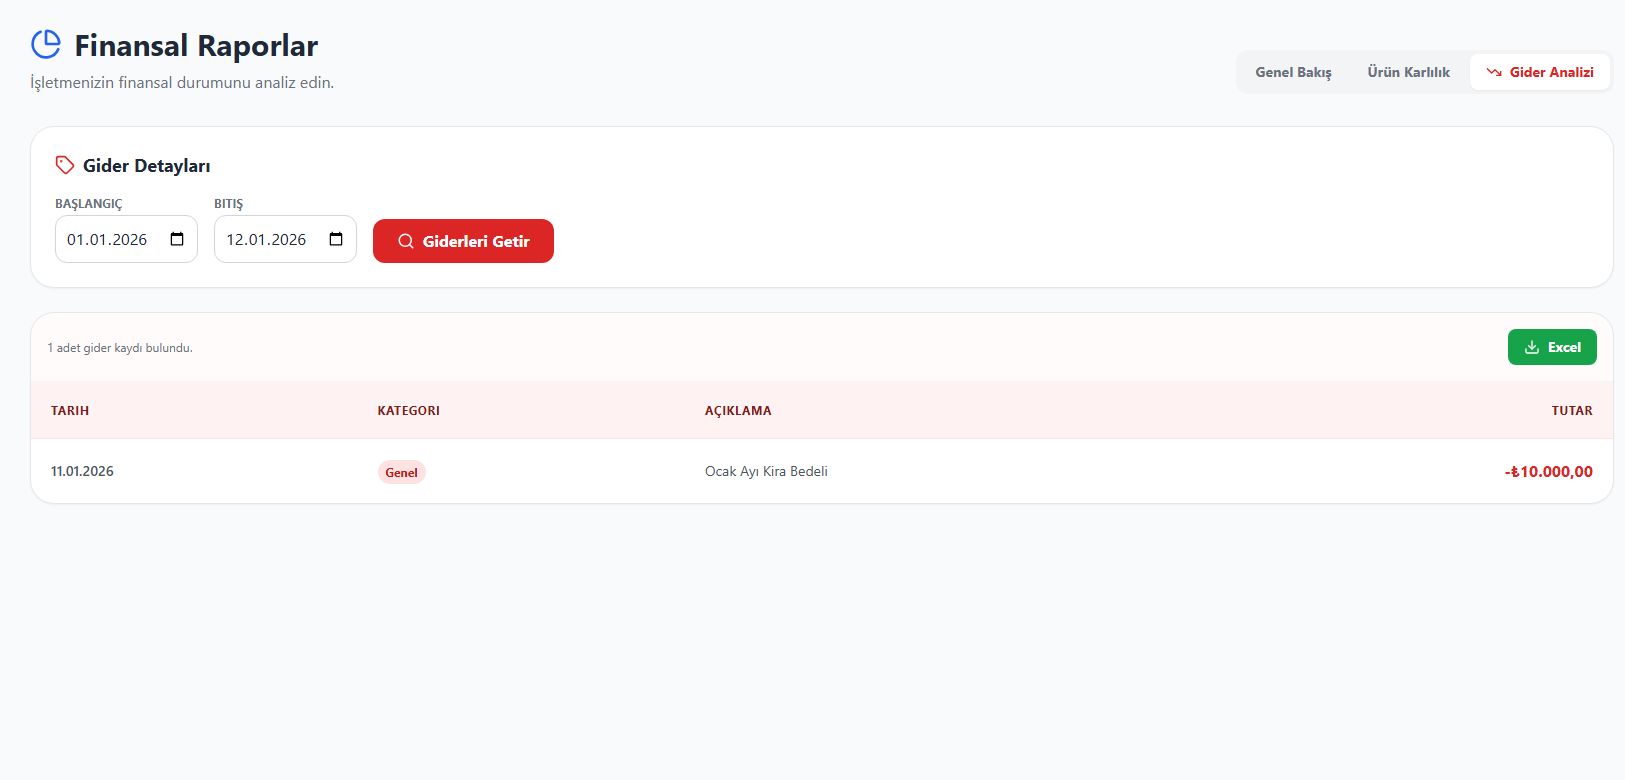Viewport: 1625px width, 780px height.
Task: Click the download icon on the Excel button
Action: click(x=1531, y=347)
